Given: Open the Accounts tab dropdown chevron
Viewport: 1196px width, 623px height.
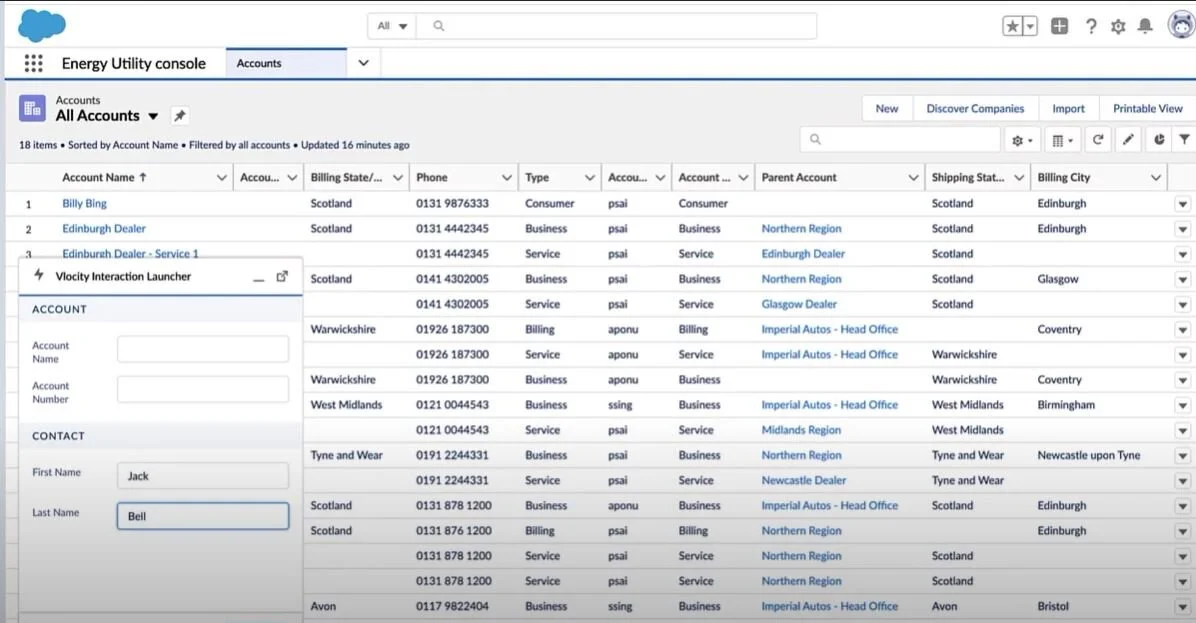Looking at the screenshot, I should pyautogui.click(x=364, y=63).
